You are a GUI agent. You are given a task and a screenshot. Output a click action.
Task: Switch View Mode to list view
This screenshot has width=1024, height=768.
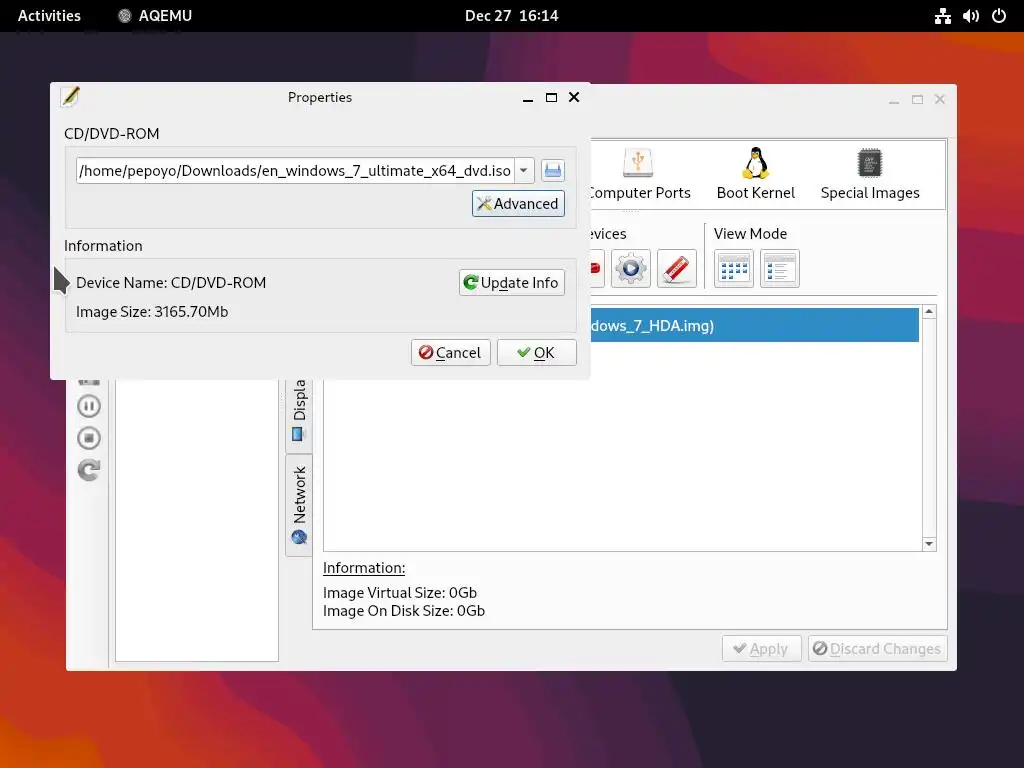(780, 268)
